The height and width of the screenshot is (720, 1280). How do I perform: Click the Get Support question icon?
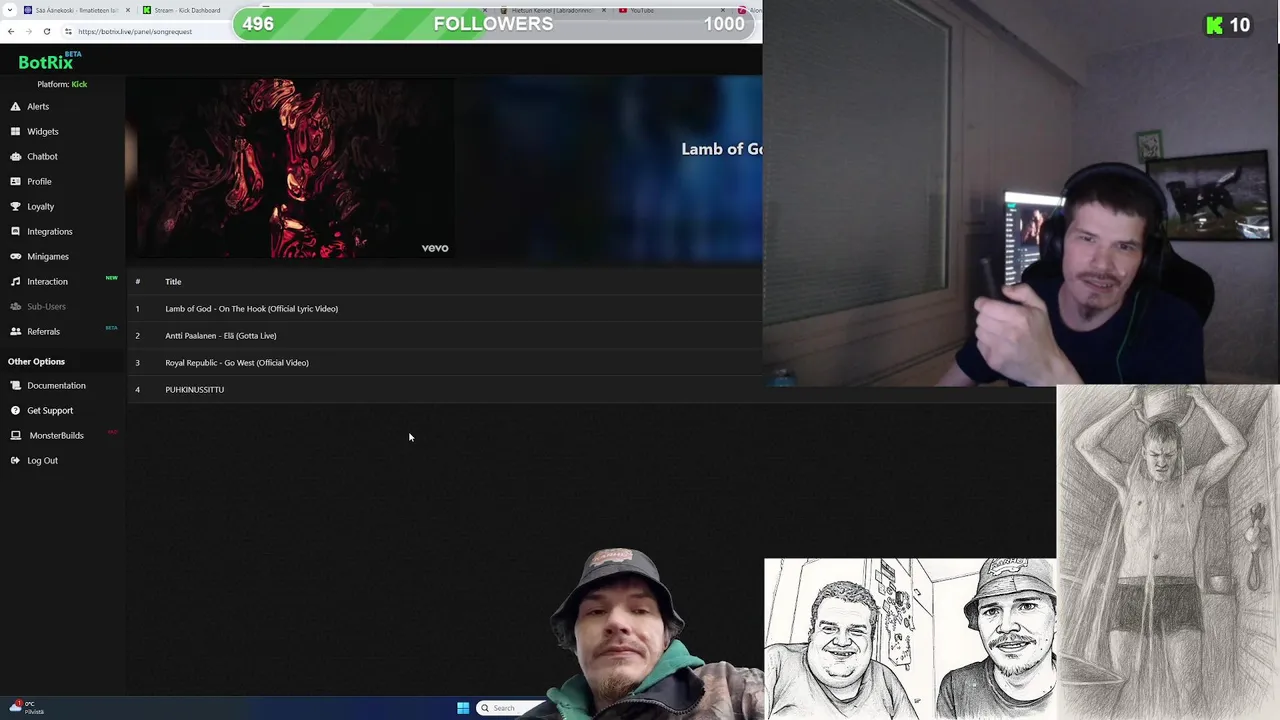click(16, 410)
